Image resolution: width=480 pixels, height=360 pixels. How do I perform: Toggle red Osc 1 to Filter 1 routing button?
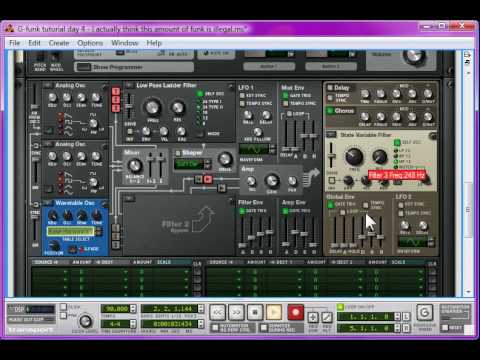116,91
